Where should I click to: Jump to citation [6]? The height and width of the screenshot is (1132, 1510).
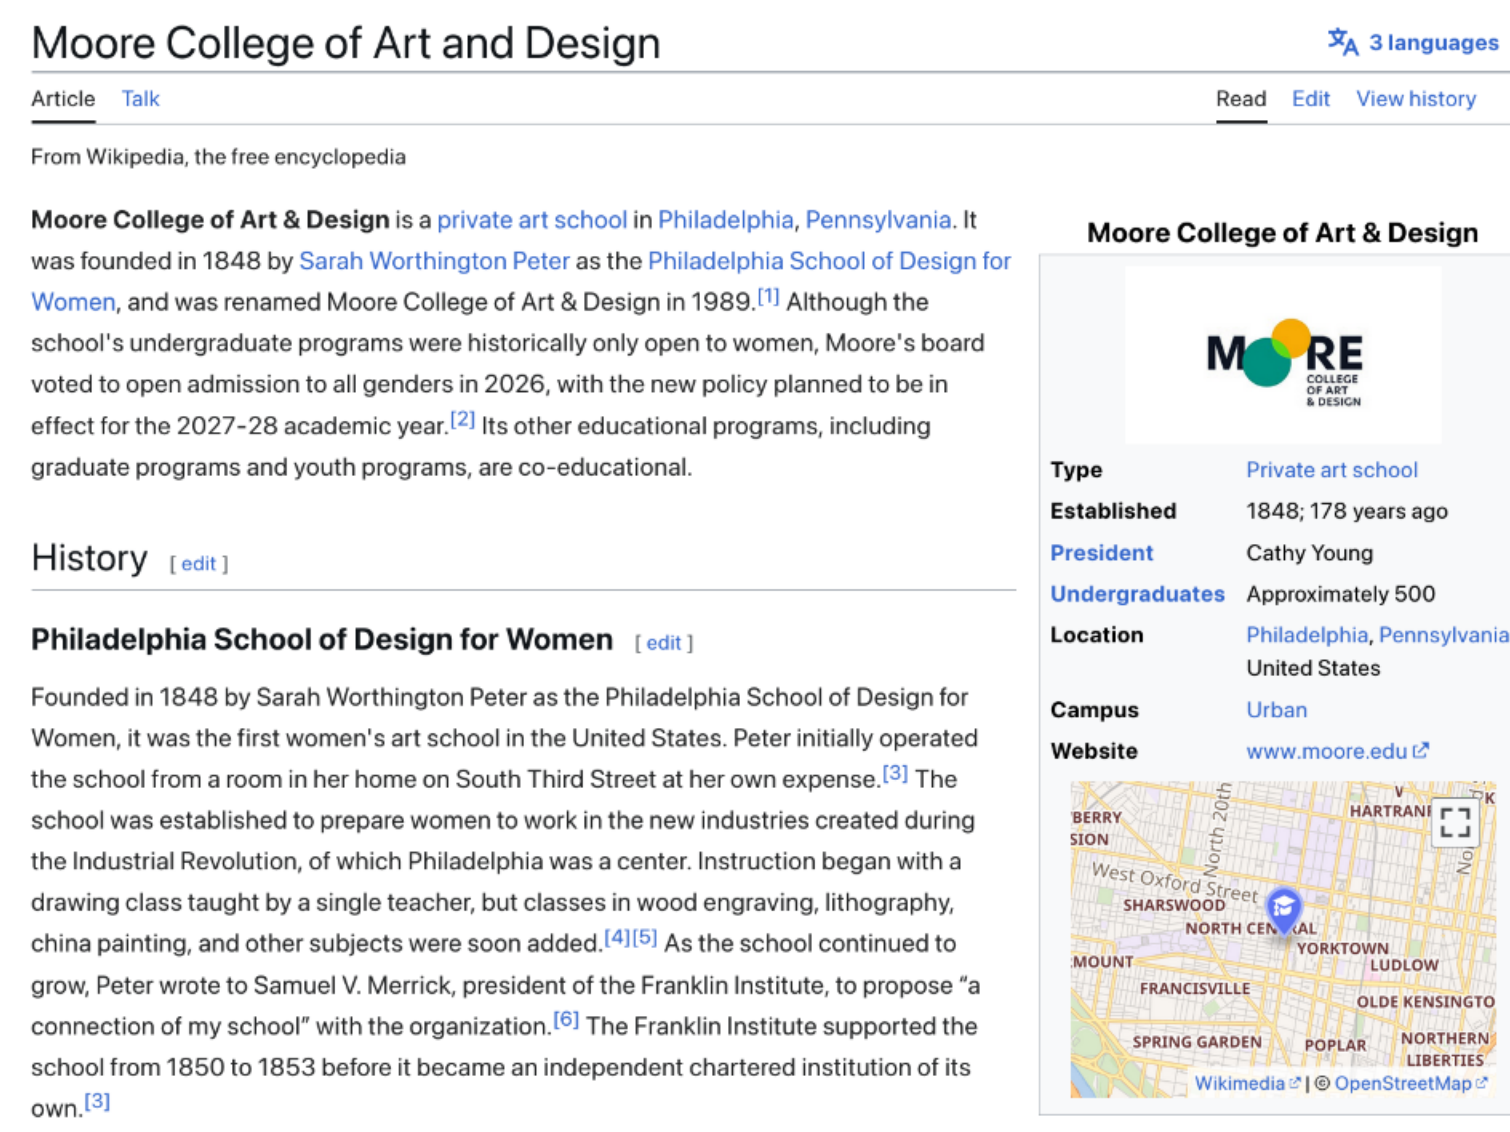(x=566, y=1019)
